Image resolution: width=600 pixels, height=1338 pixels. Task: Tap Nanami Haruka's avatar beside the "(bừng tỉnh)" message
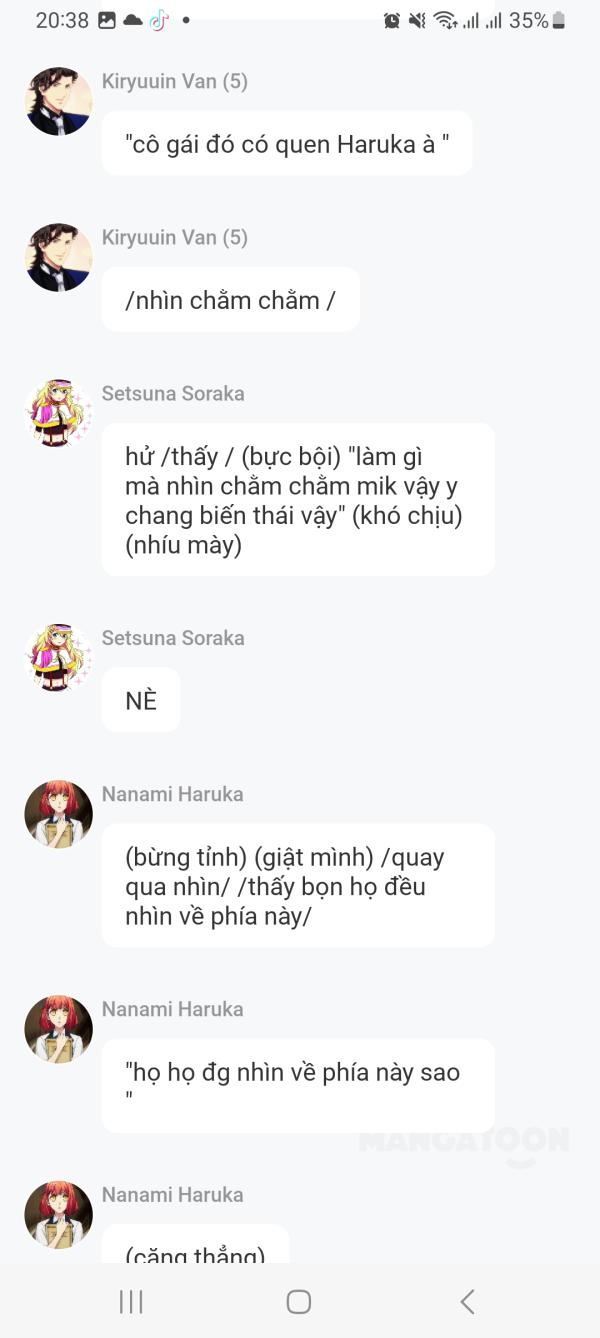pos(58,814)
